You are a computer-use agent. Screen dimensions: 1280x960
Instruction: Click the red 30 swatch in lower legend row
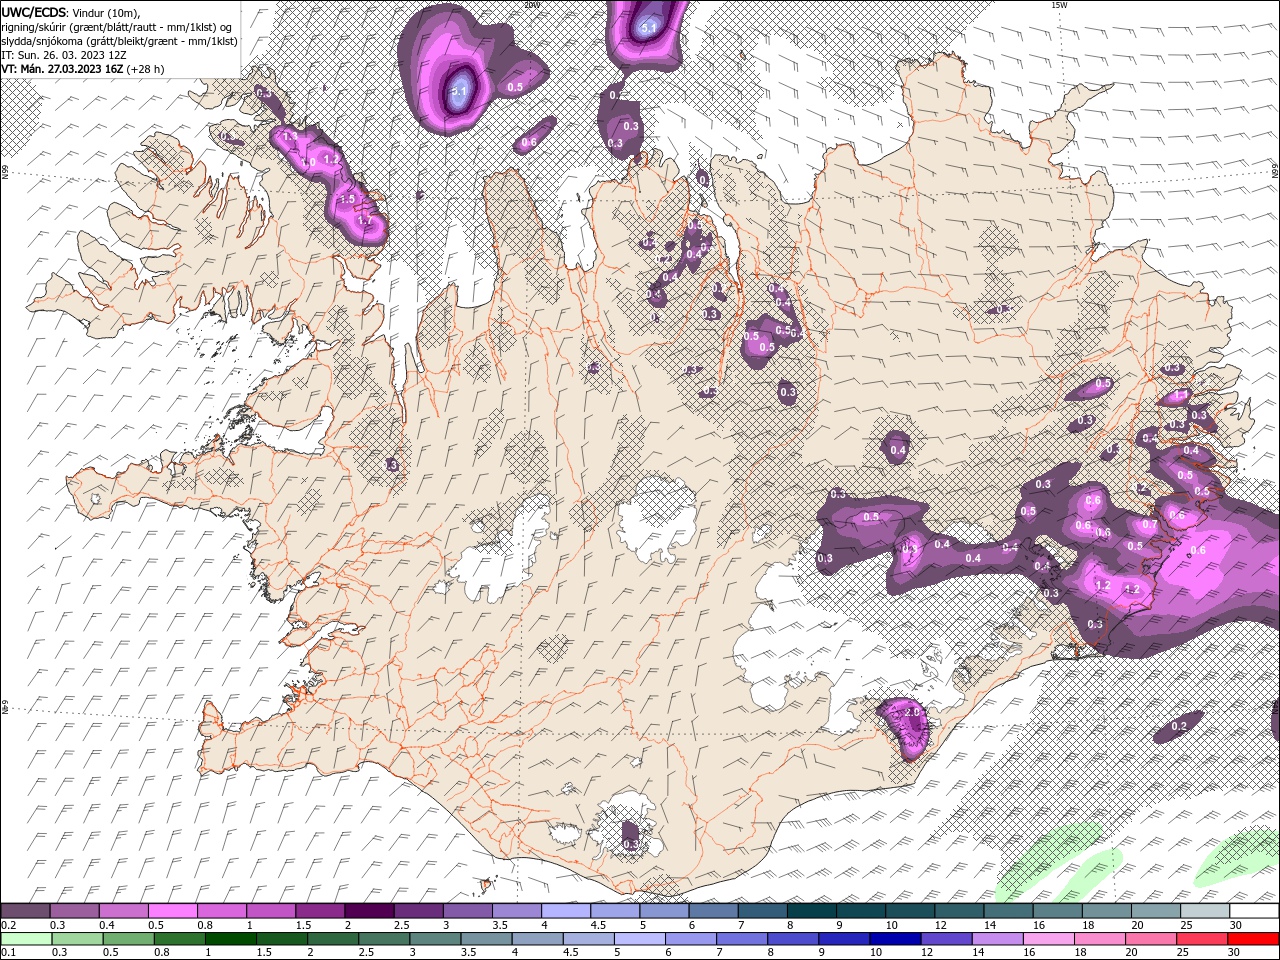1253,938
